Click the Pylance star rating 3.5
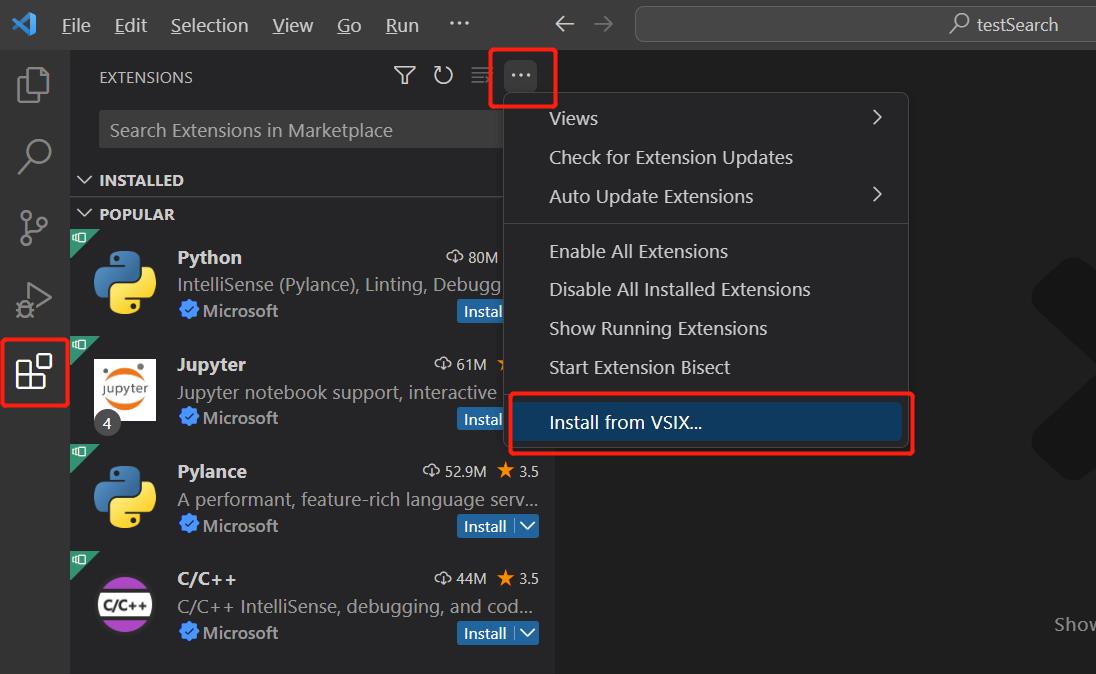The image size is (1096, 674). (518, 471)
